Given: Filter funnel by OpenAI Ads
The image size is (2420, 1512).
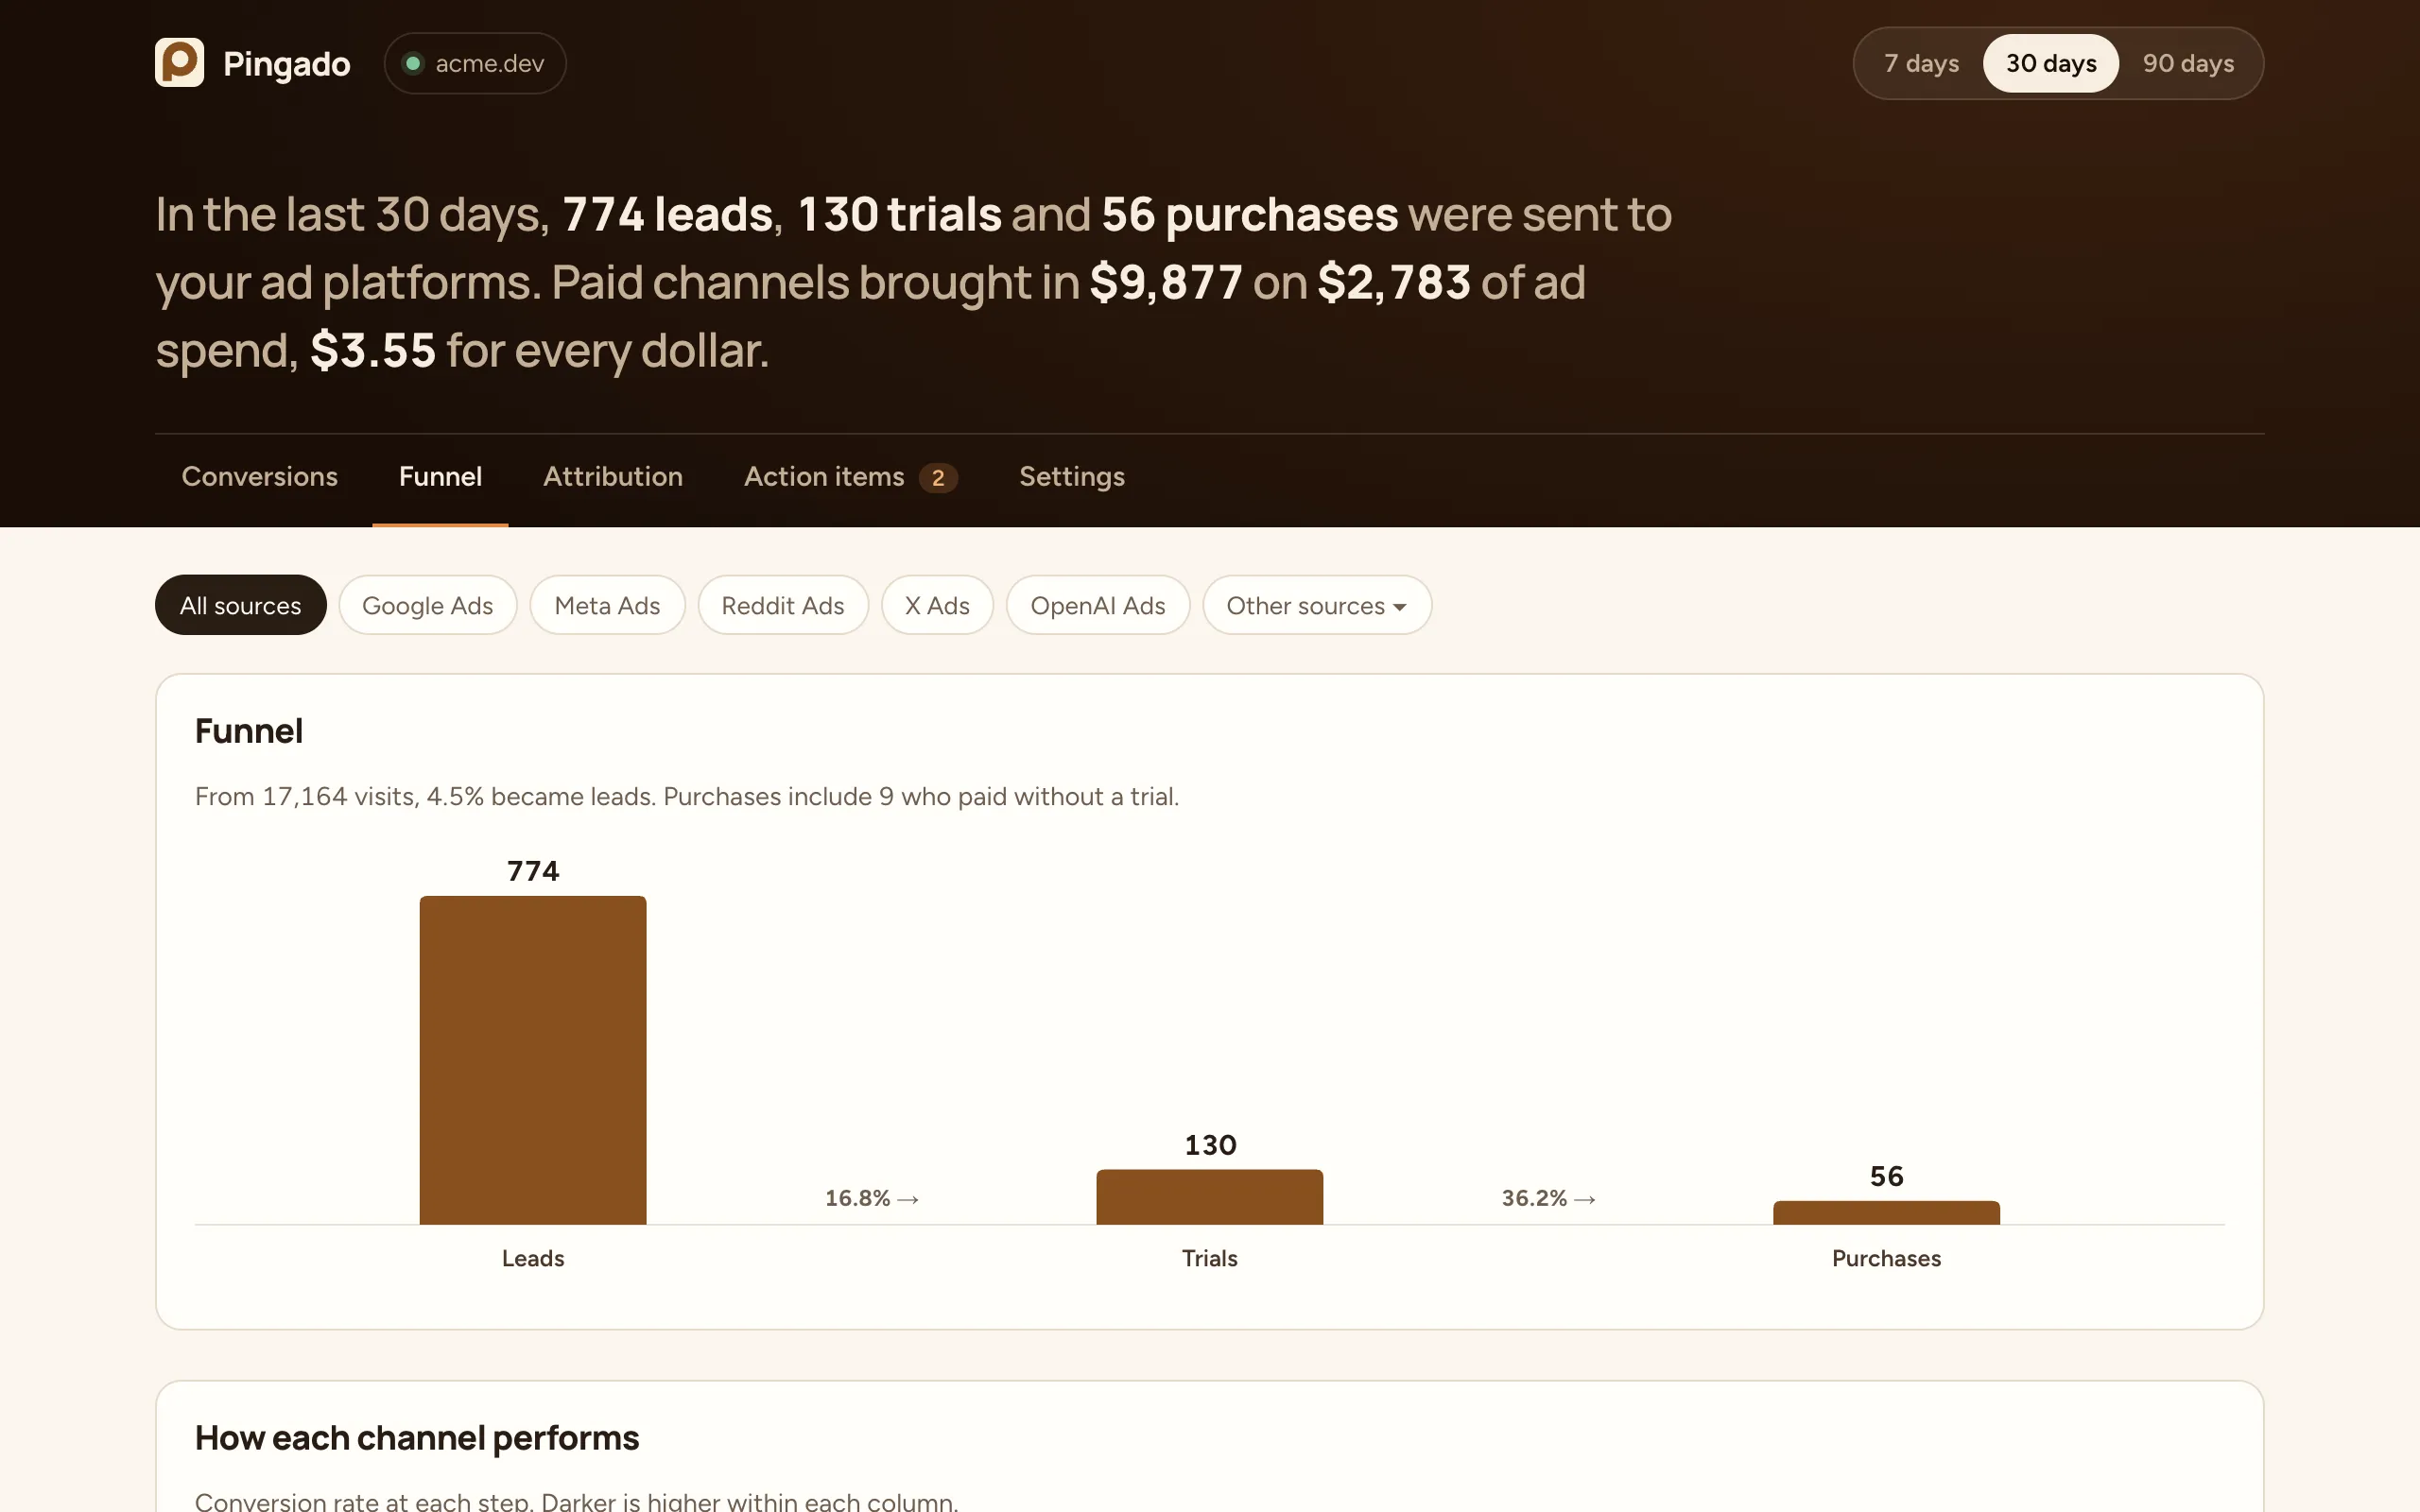Looking at the screenshot, I should [x=1098, y=605].
